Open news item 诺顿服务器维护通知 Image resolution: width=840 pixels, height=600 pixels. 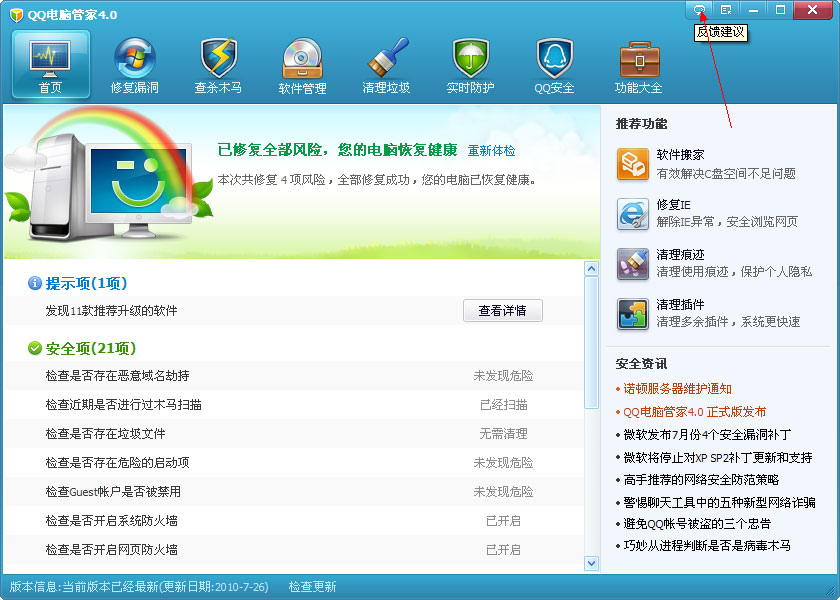677,389
